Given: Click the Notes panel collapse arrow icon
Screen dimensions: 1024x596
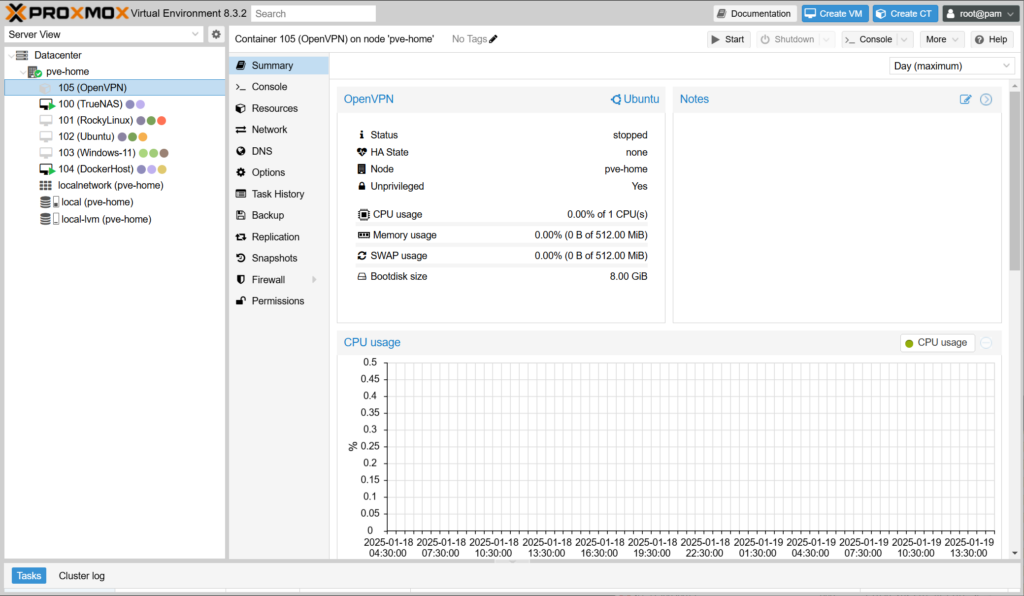Looking at the screenshot, I should click(x=986, y=99).
